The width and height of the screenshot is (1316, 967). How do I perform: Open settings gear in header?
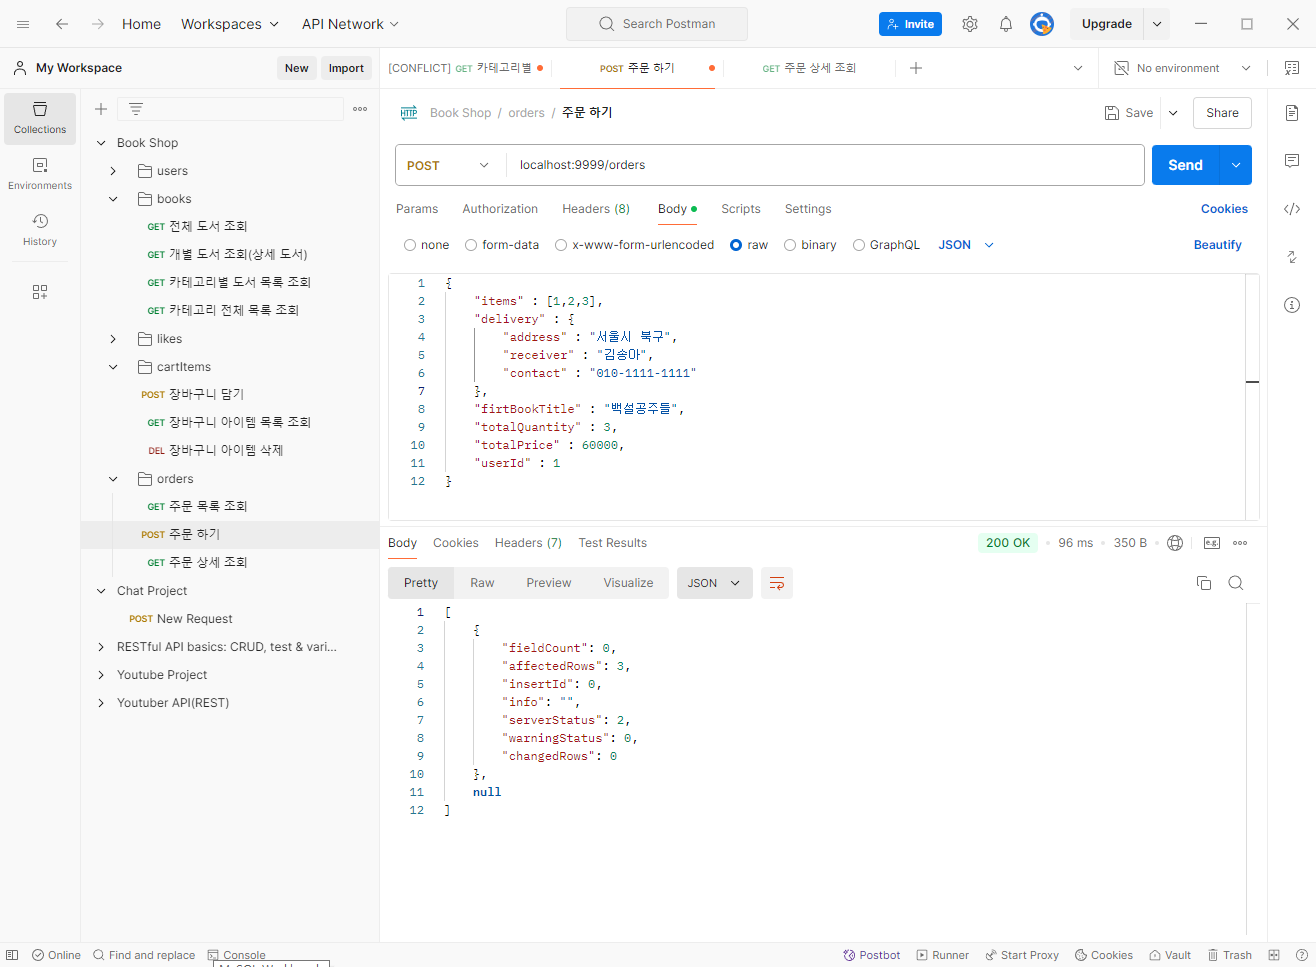point(970,24)
